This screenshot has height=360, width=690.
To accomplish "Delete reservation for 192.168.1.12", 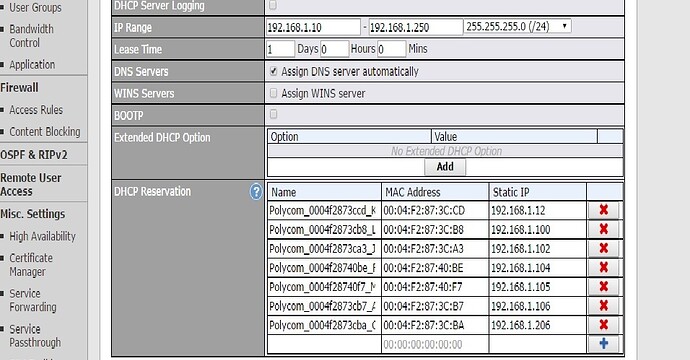I will [x=603, y=210].
